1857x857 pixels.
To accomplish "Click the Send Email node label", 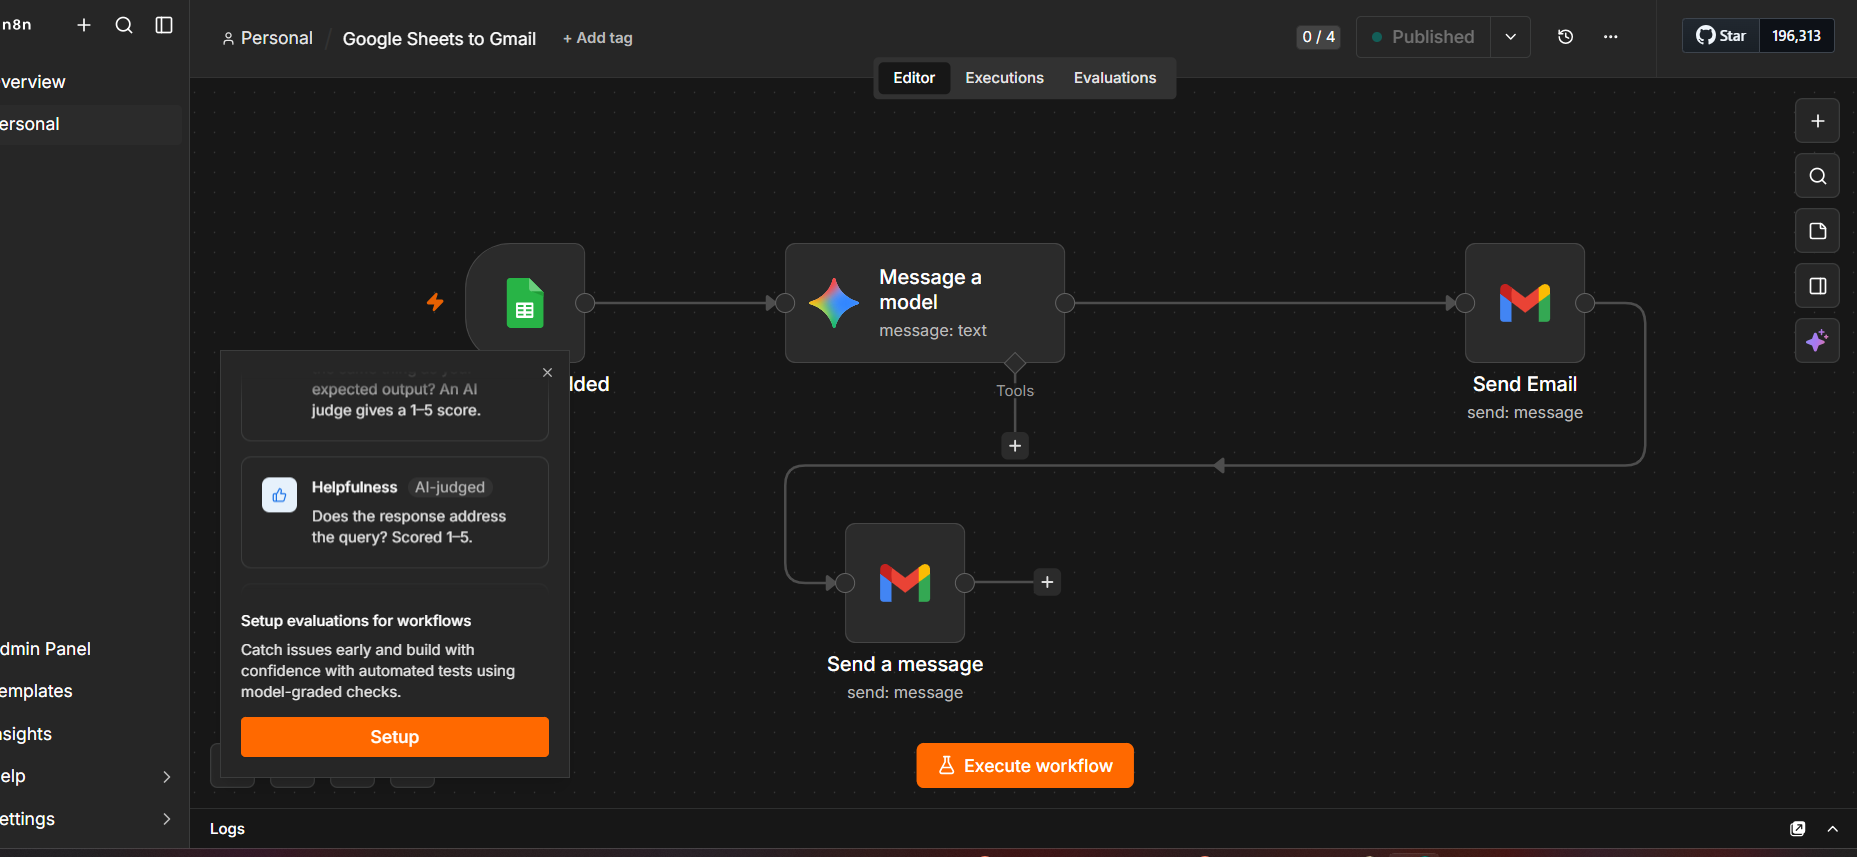I will tap(1525, 384).
